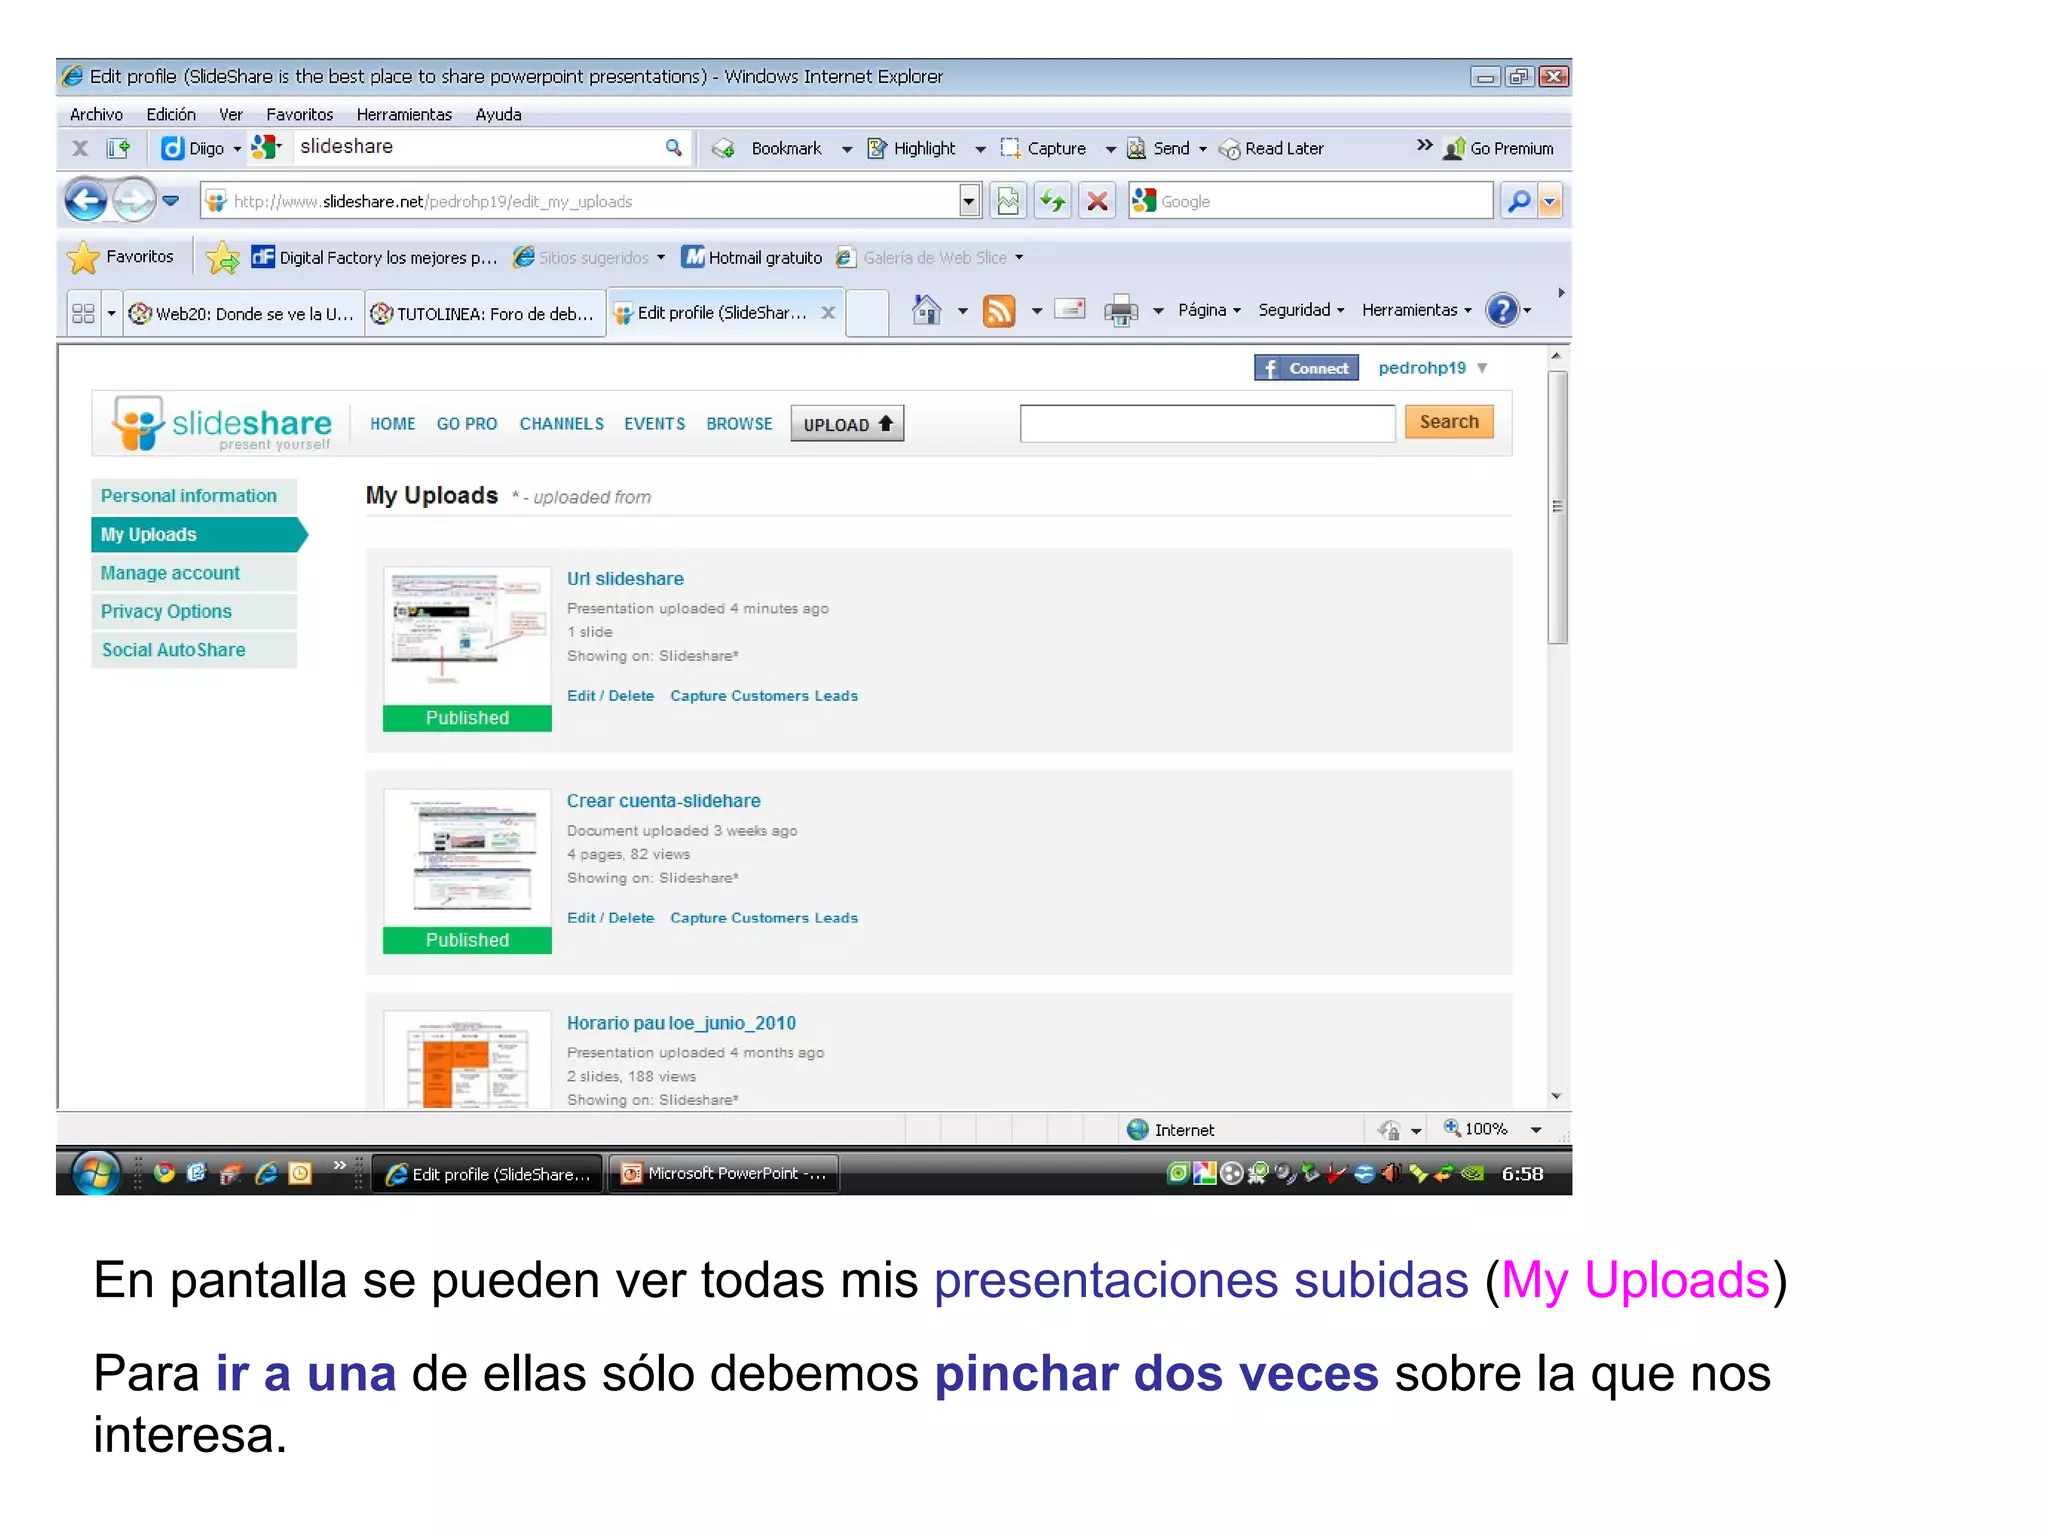Click the RSS feeds orange icon
Viewport: 2048px width, 1536px height.
pyautogui.click(x=999, y=311)
